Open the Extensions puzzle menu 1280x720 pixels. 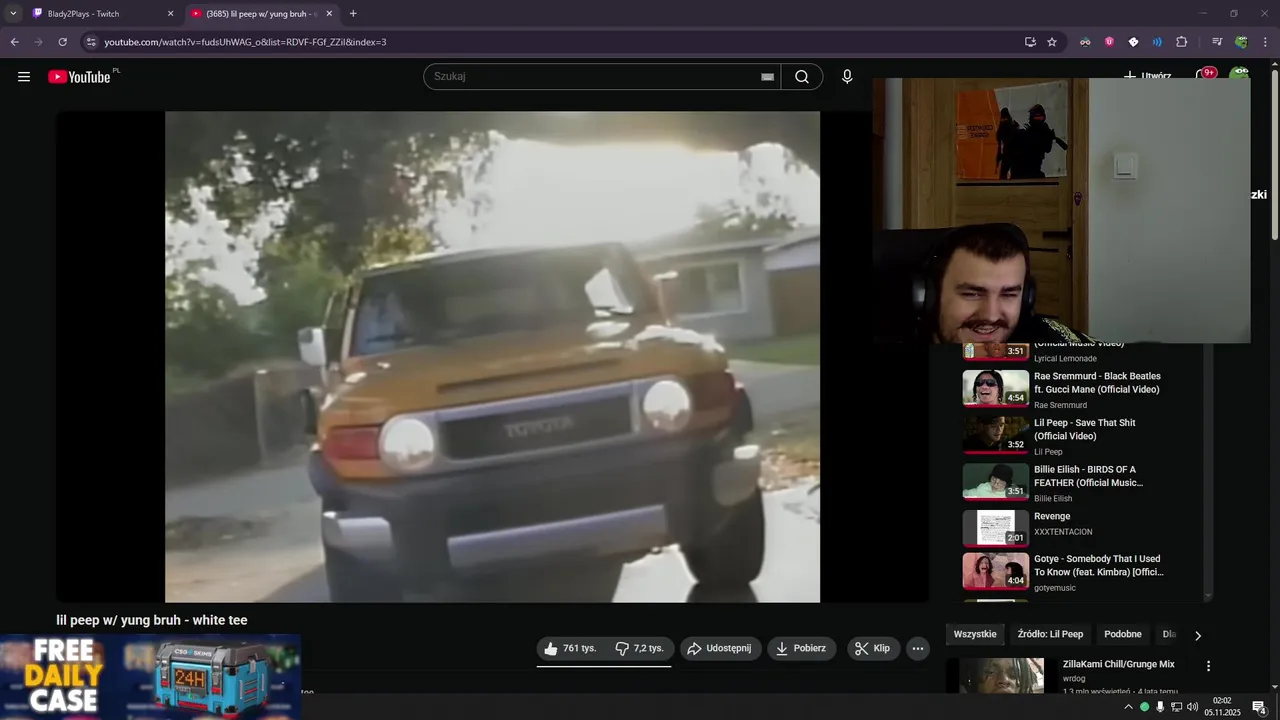(x=1182, y=42)
